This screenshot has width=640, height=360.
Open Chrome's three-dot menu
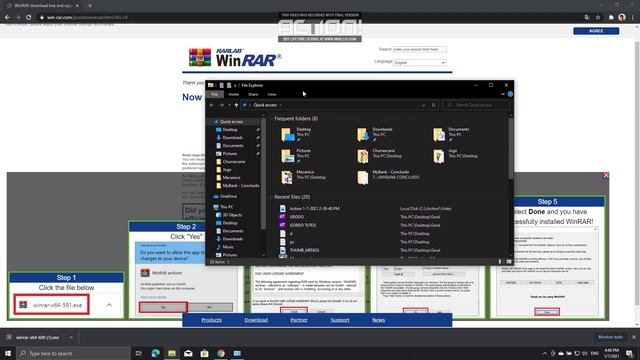point(633,18)
